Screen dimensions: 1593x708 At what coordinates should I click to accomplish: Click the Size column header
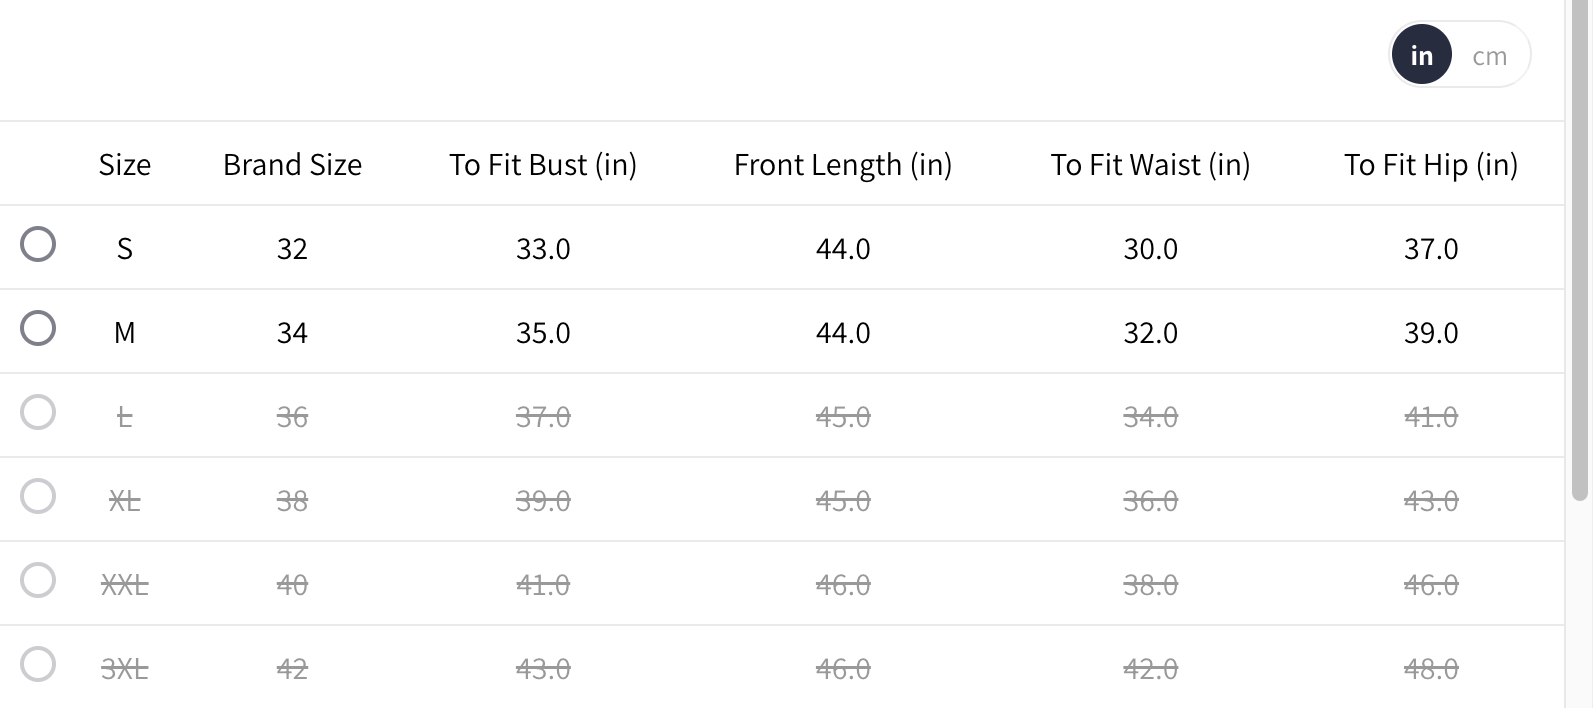click(x=125, y=165)
